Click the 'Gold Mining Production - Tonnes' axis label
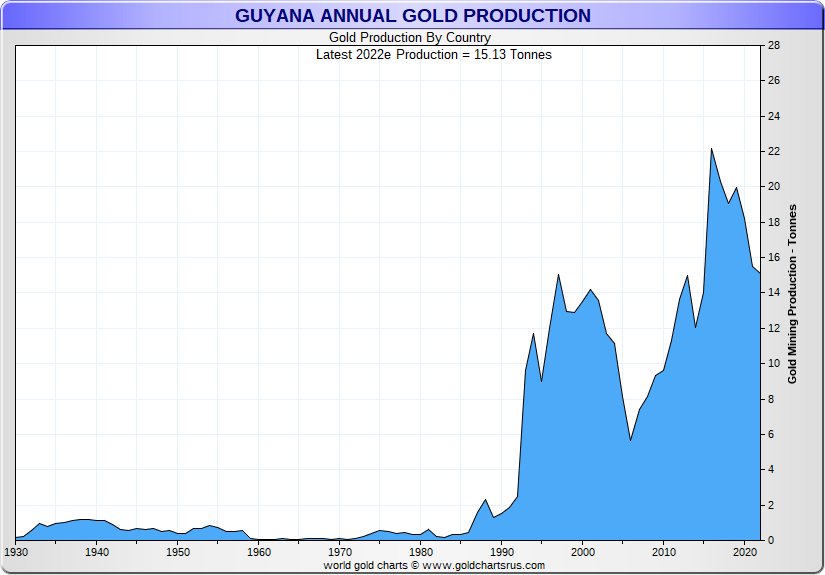The height and width of the screenshot is (575, 825). pyautogui.click(x=792, y=294)
